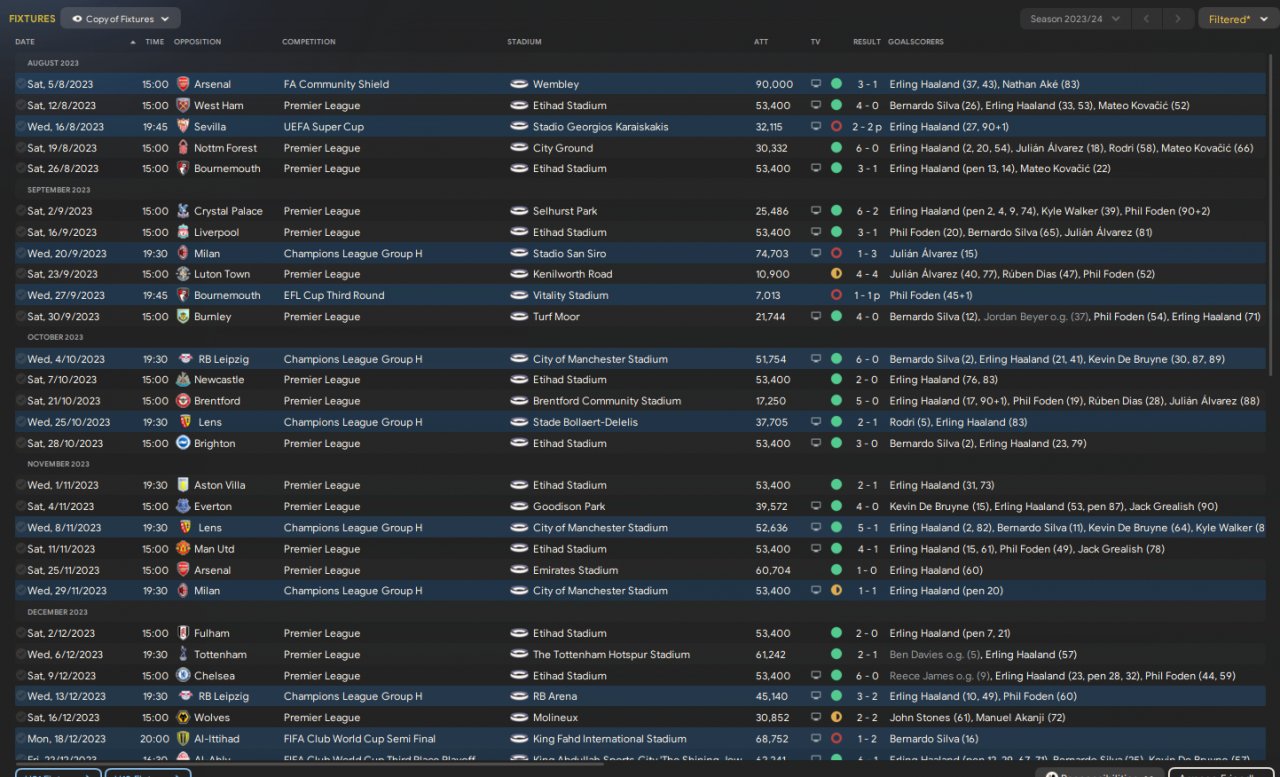1280x777 pixels.
Task: Open the Stadio San Siro stadium link
Action: [x=570, y=254]
